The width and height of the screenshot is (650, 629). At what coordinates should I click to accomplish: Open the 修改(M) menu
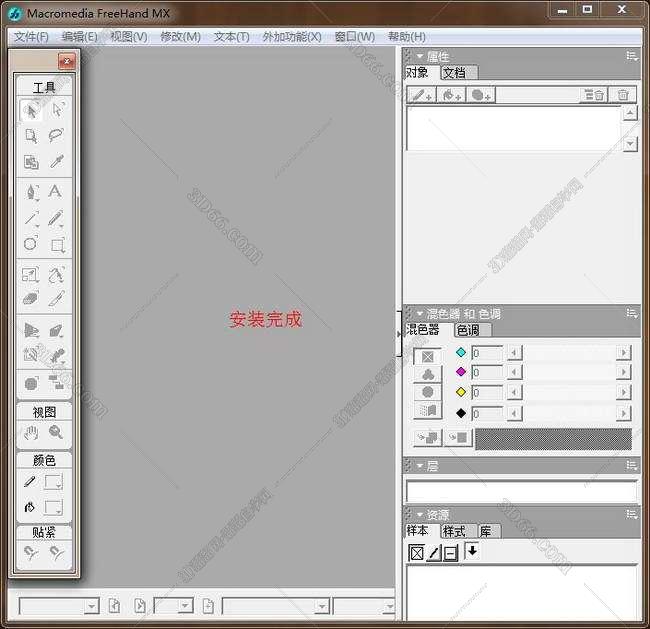pos(180,36)
